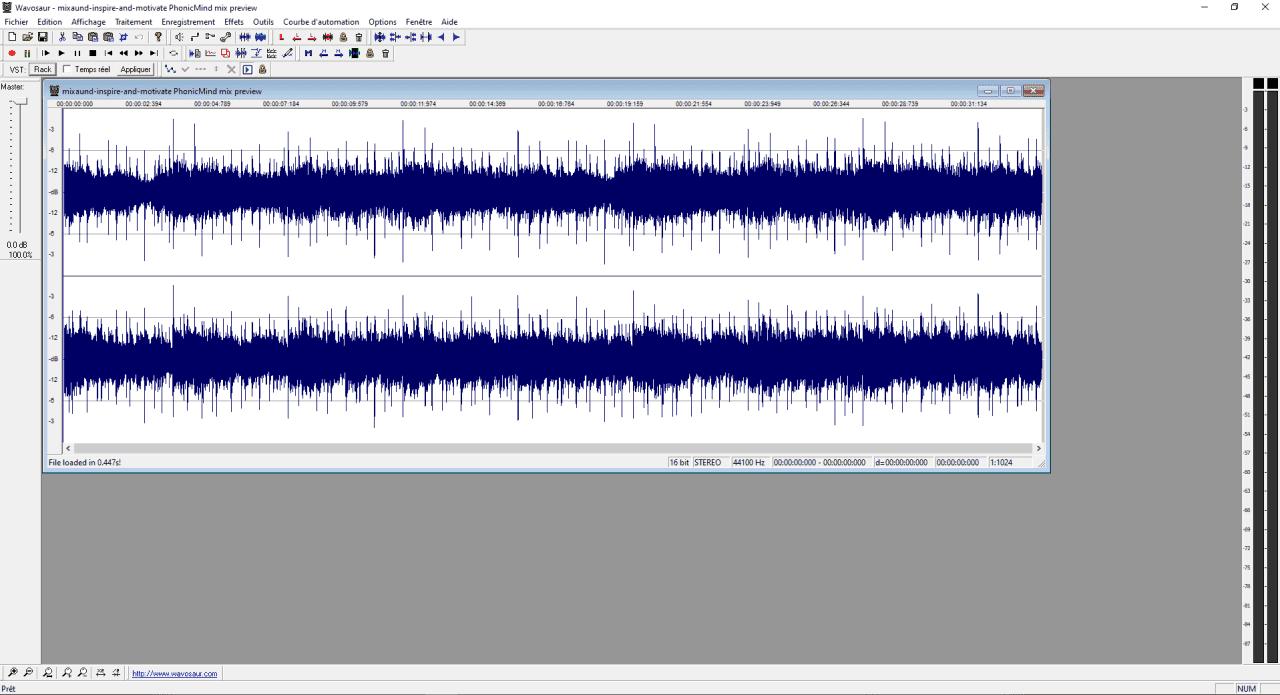Viewport: 1280px width, 695px height.
Task: Enable the Temps réel checkbox
Action: 67,69
